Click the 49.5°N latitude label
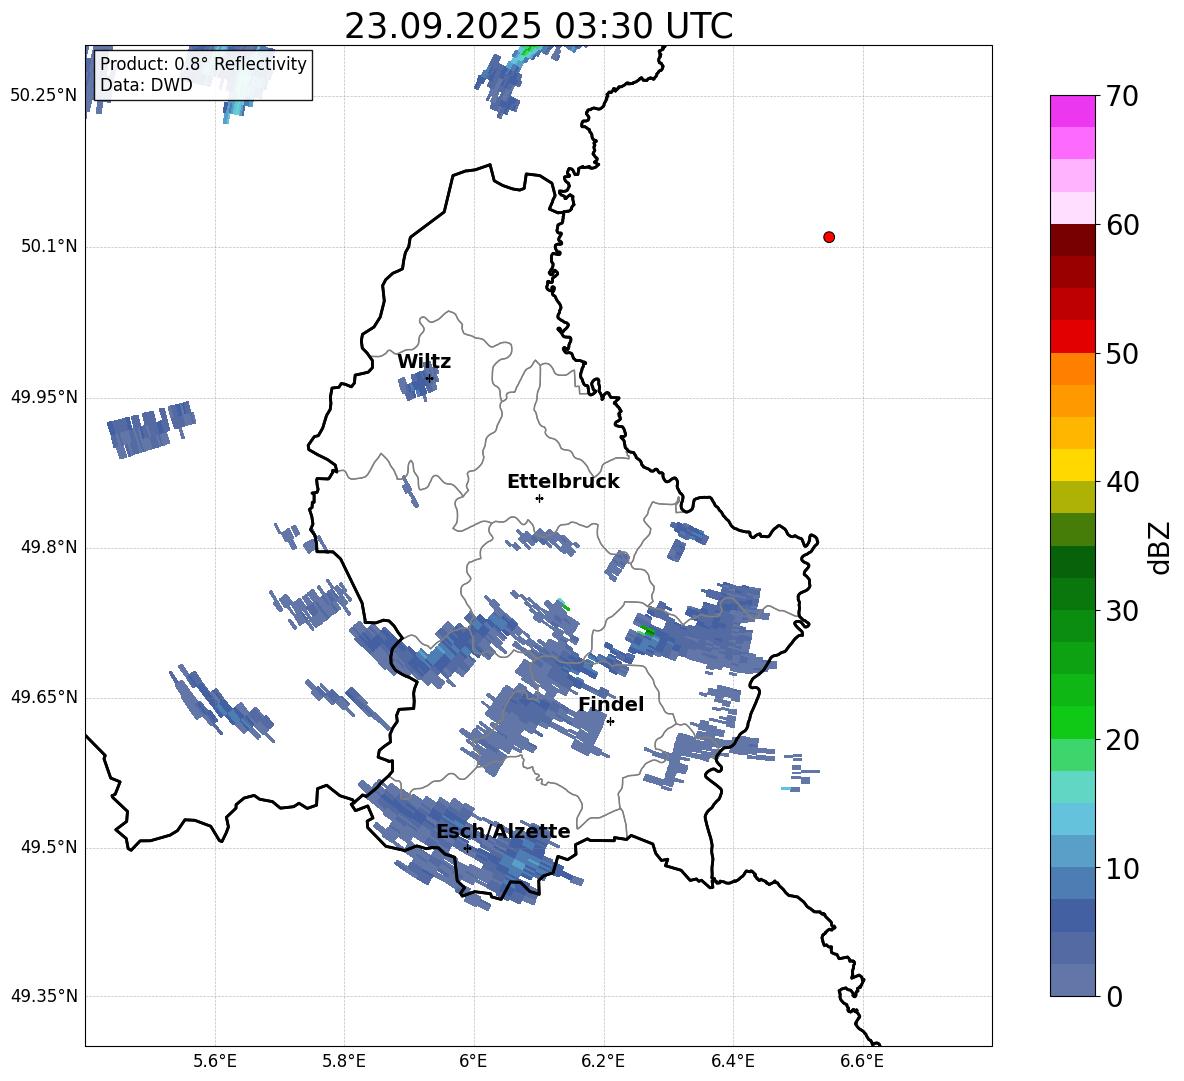This screenshot has width=1184, height=1081. click(x=49, y=847)
